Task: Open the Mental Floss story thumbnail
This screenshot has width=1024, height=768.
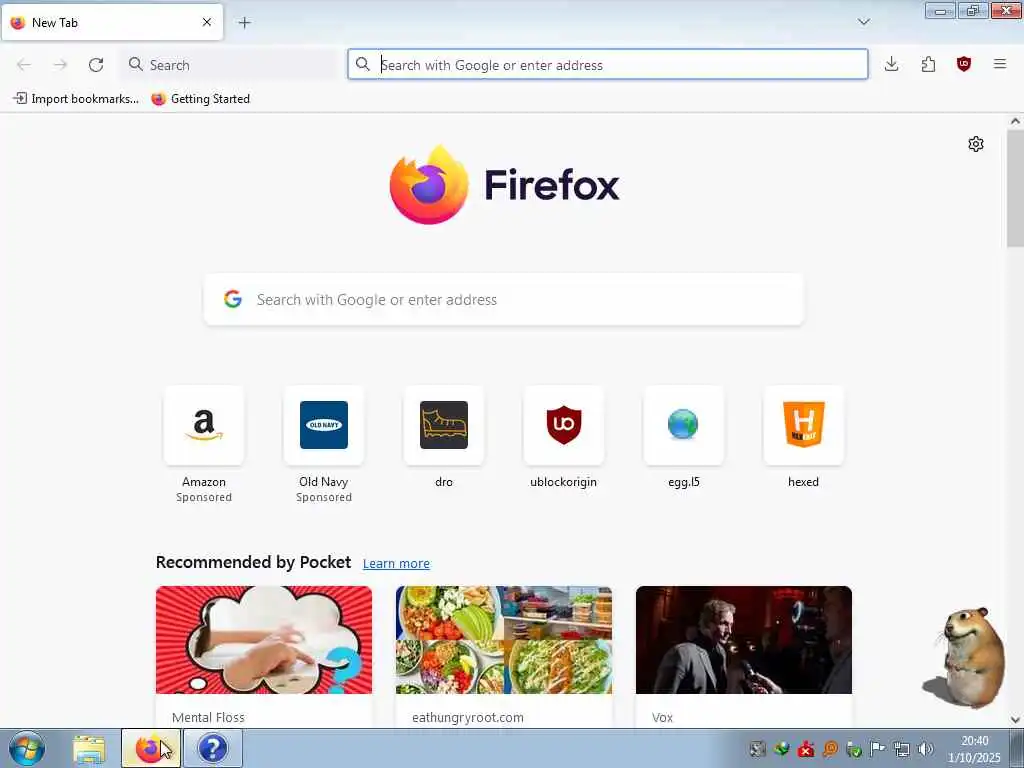Action: [264, 640]
